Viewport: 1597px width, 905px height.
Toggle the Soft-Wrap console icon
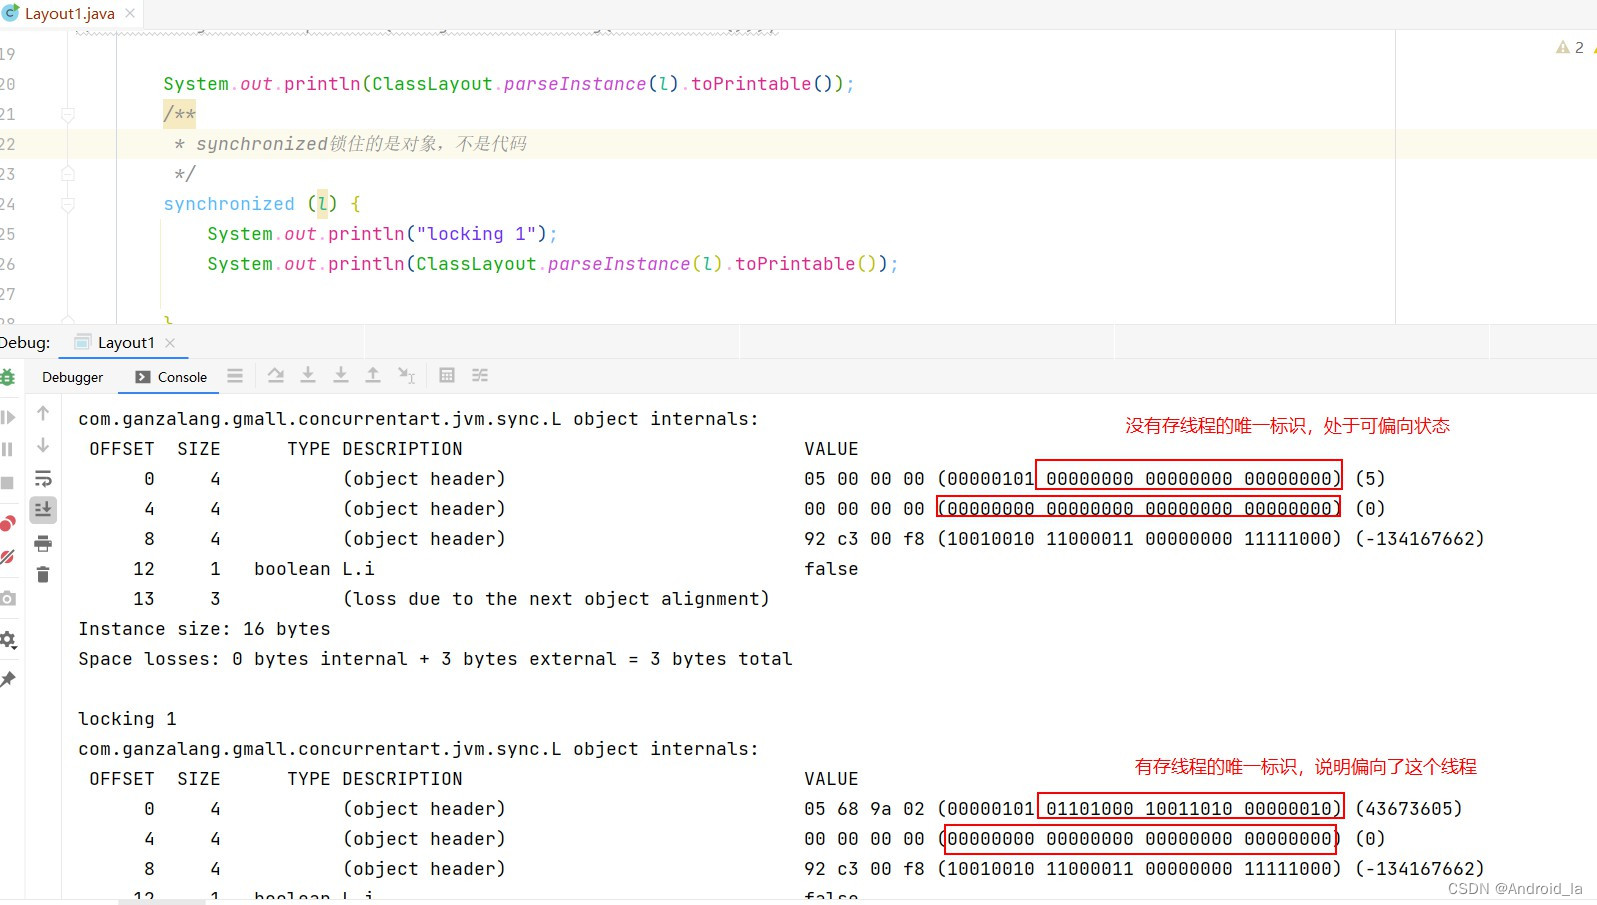(x=43, y=478)
